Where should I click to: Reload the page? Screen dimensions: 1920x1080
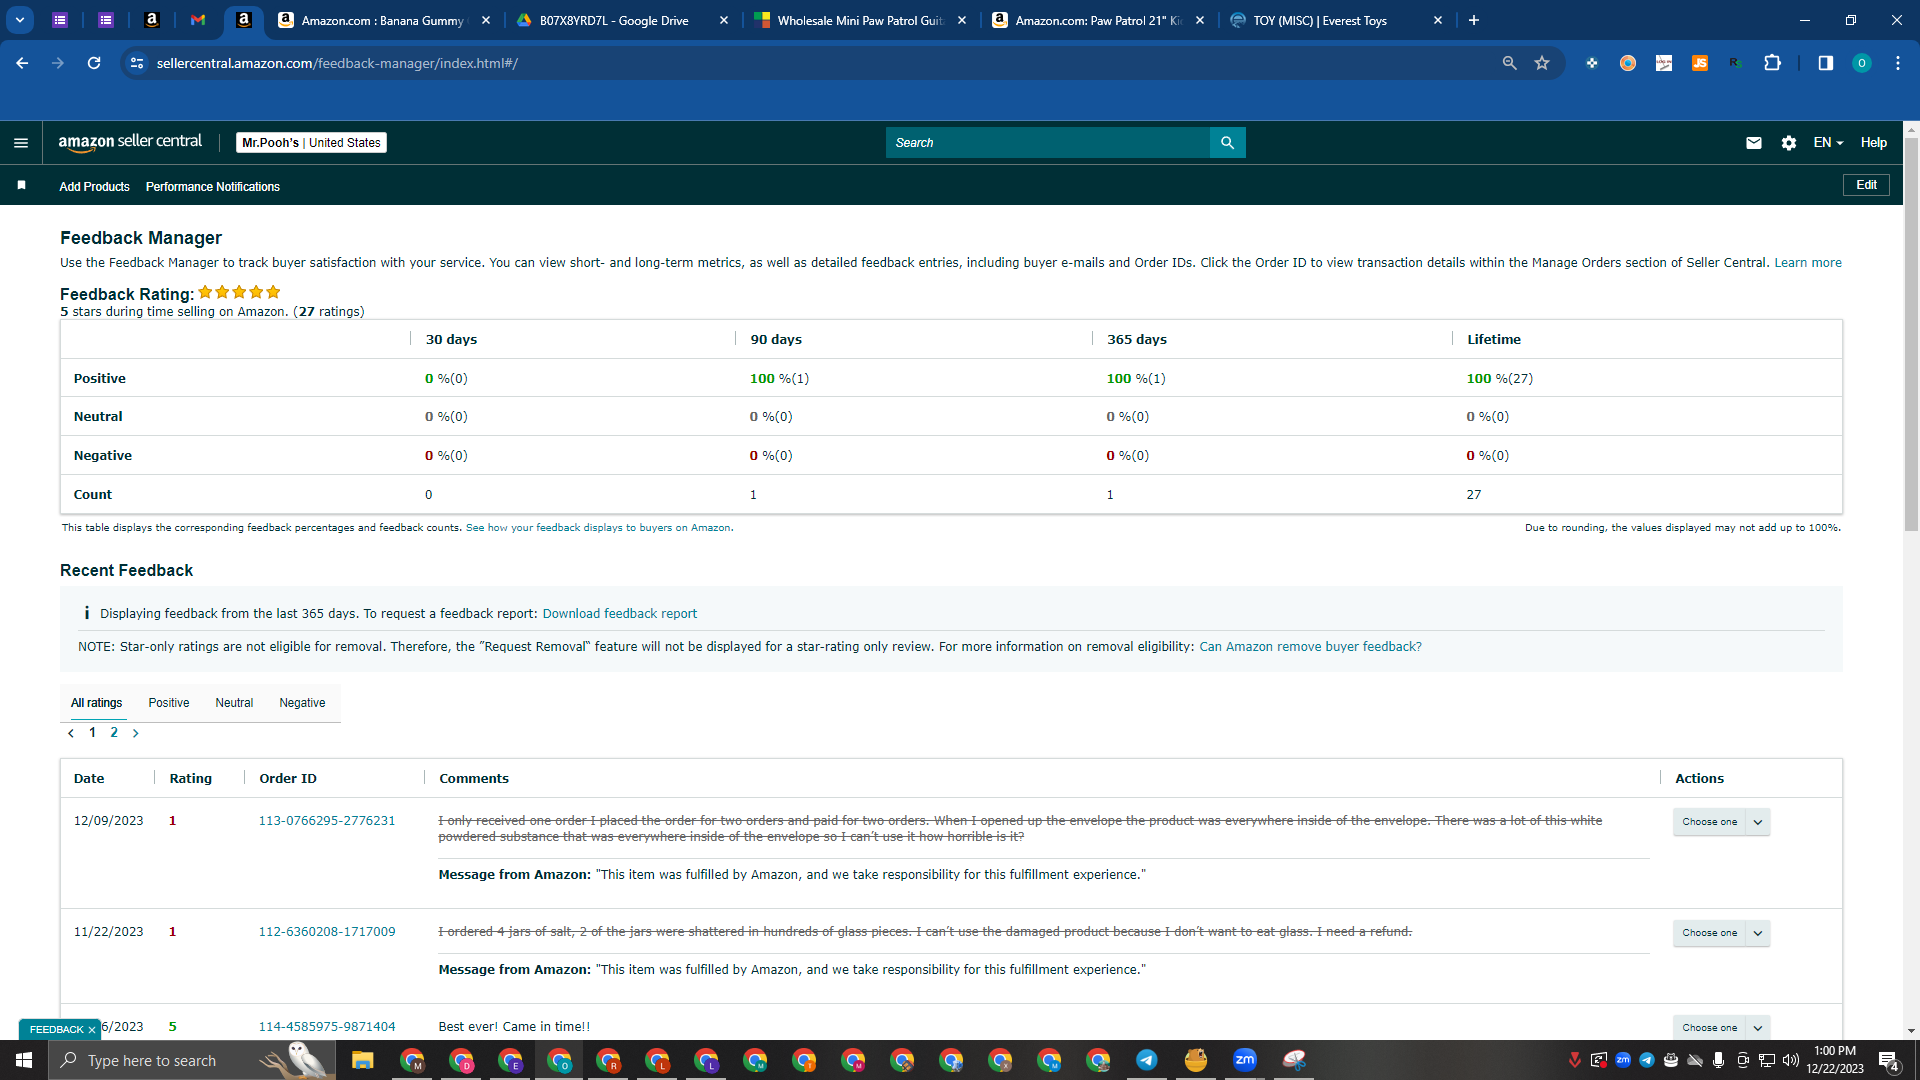coord(94,63)
